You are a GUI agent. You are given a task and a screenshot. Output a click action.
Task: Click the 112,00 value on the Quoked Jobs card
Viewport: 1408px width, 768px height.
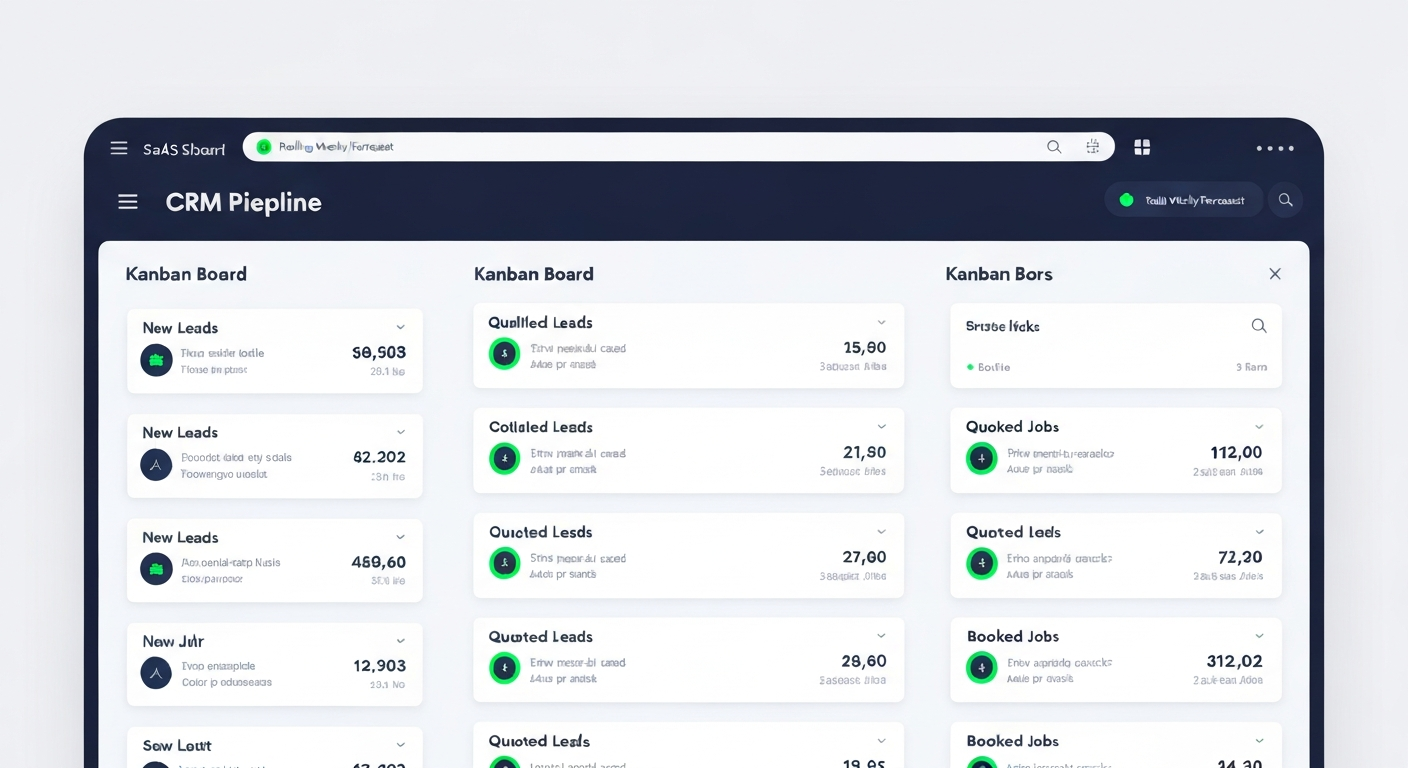pyautogui.click(x=1236, y=453)
